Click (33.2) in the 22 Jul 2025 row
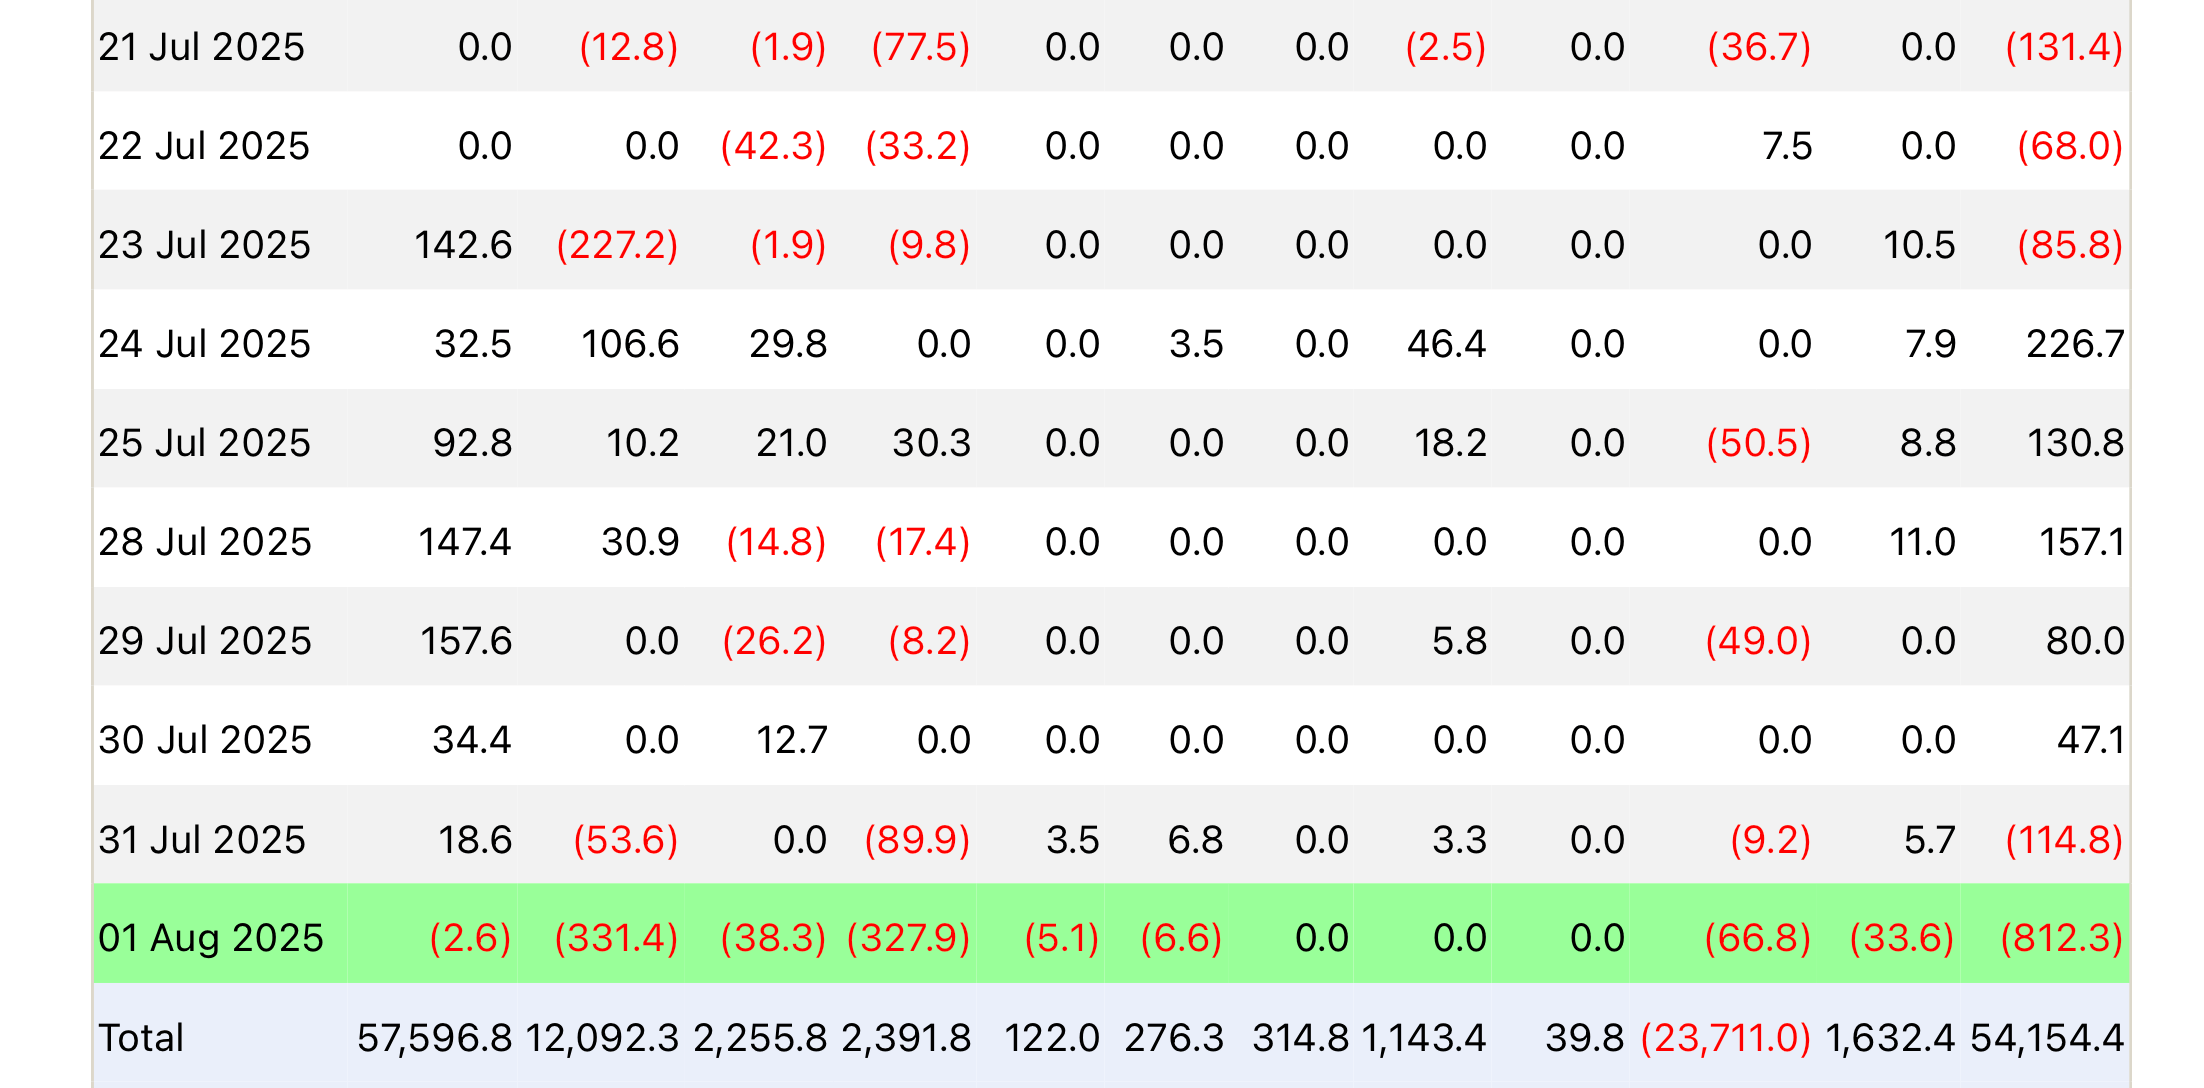This screenshot has width=2204, height=1088. pyautogui.click(x=918, y=146)
